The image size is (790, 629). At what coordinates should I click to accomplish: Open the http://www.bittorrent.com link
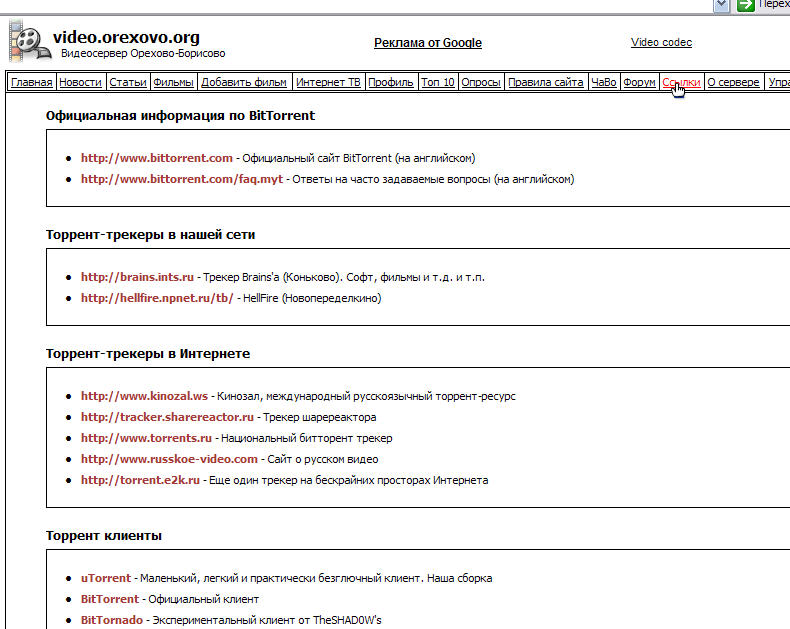tap(157, 158)
